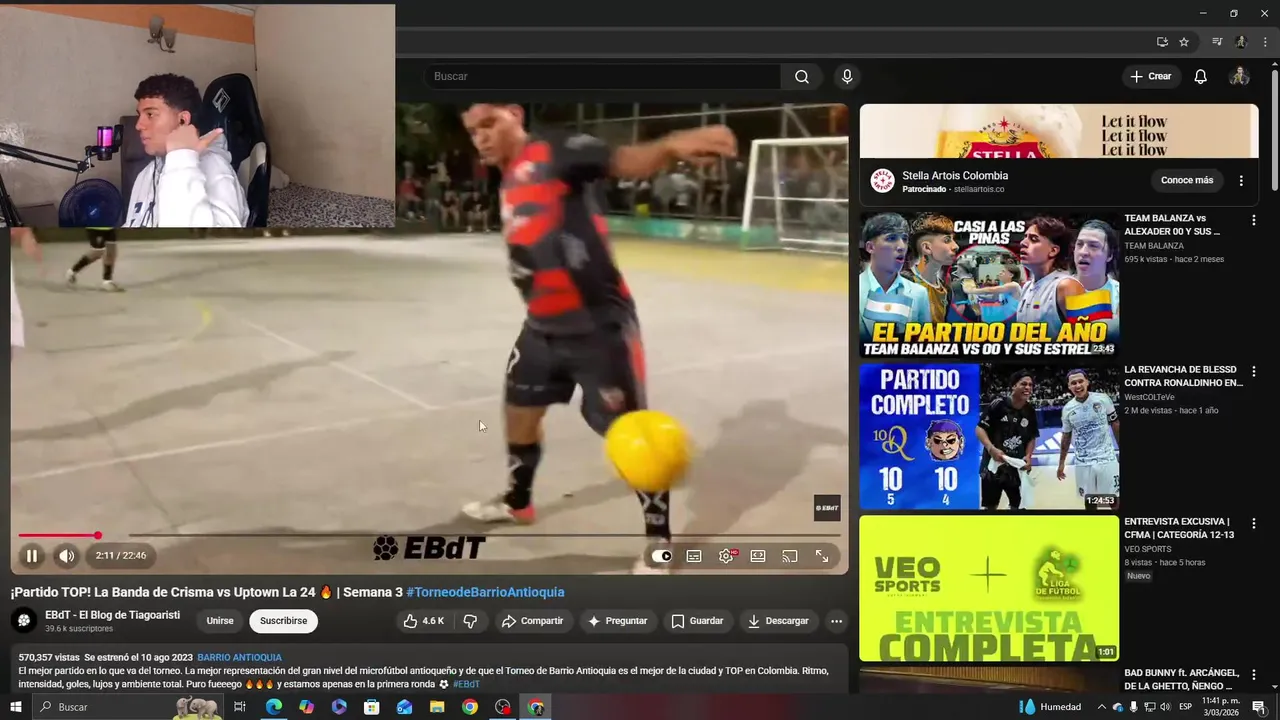Screen dimensions: 1280x720
Task: Dislike the video
Action: [x=470, y=621]
